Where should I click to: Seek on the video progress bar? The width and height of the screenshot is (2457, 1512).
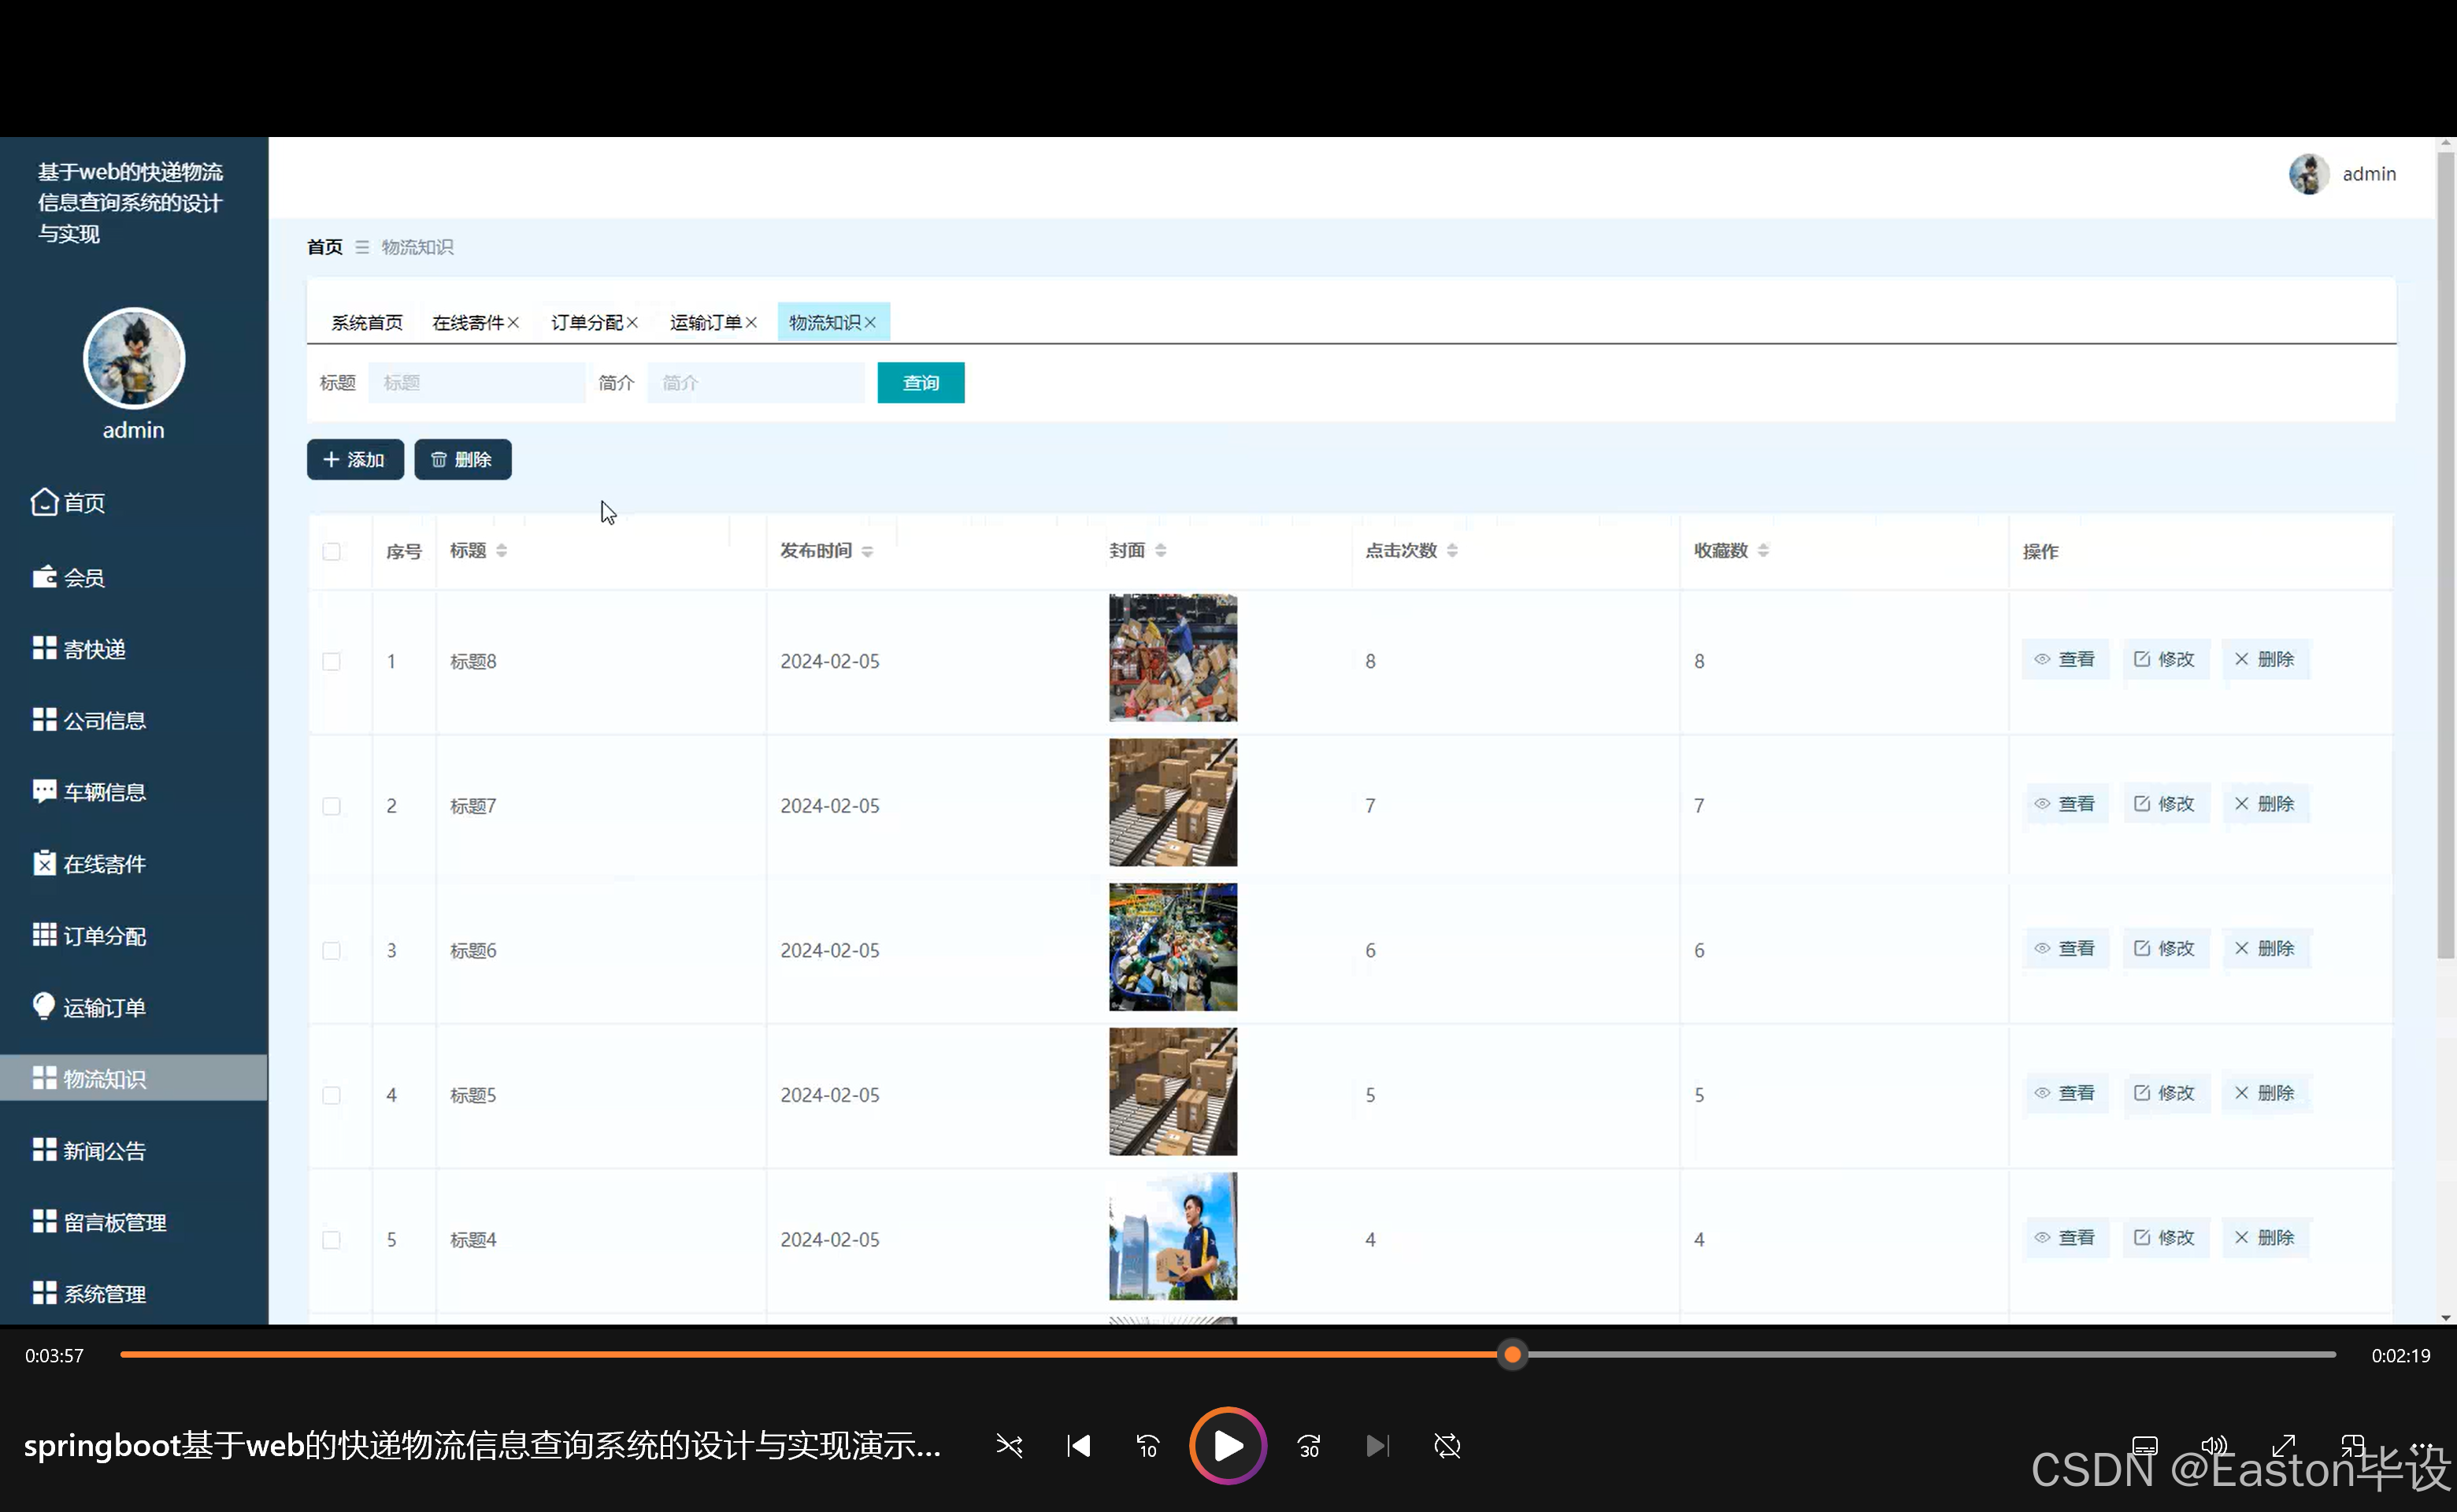tap(1228, 1355)
